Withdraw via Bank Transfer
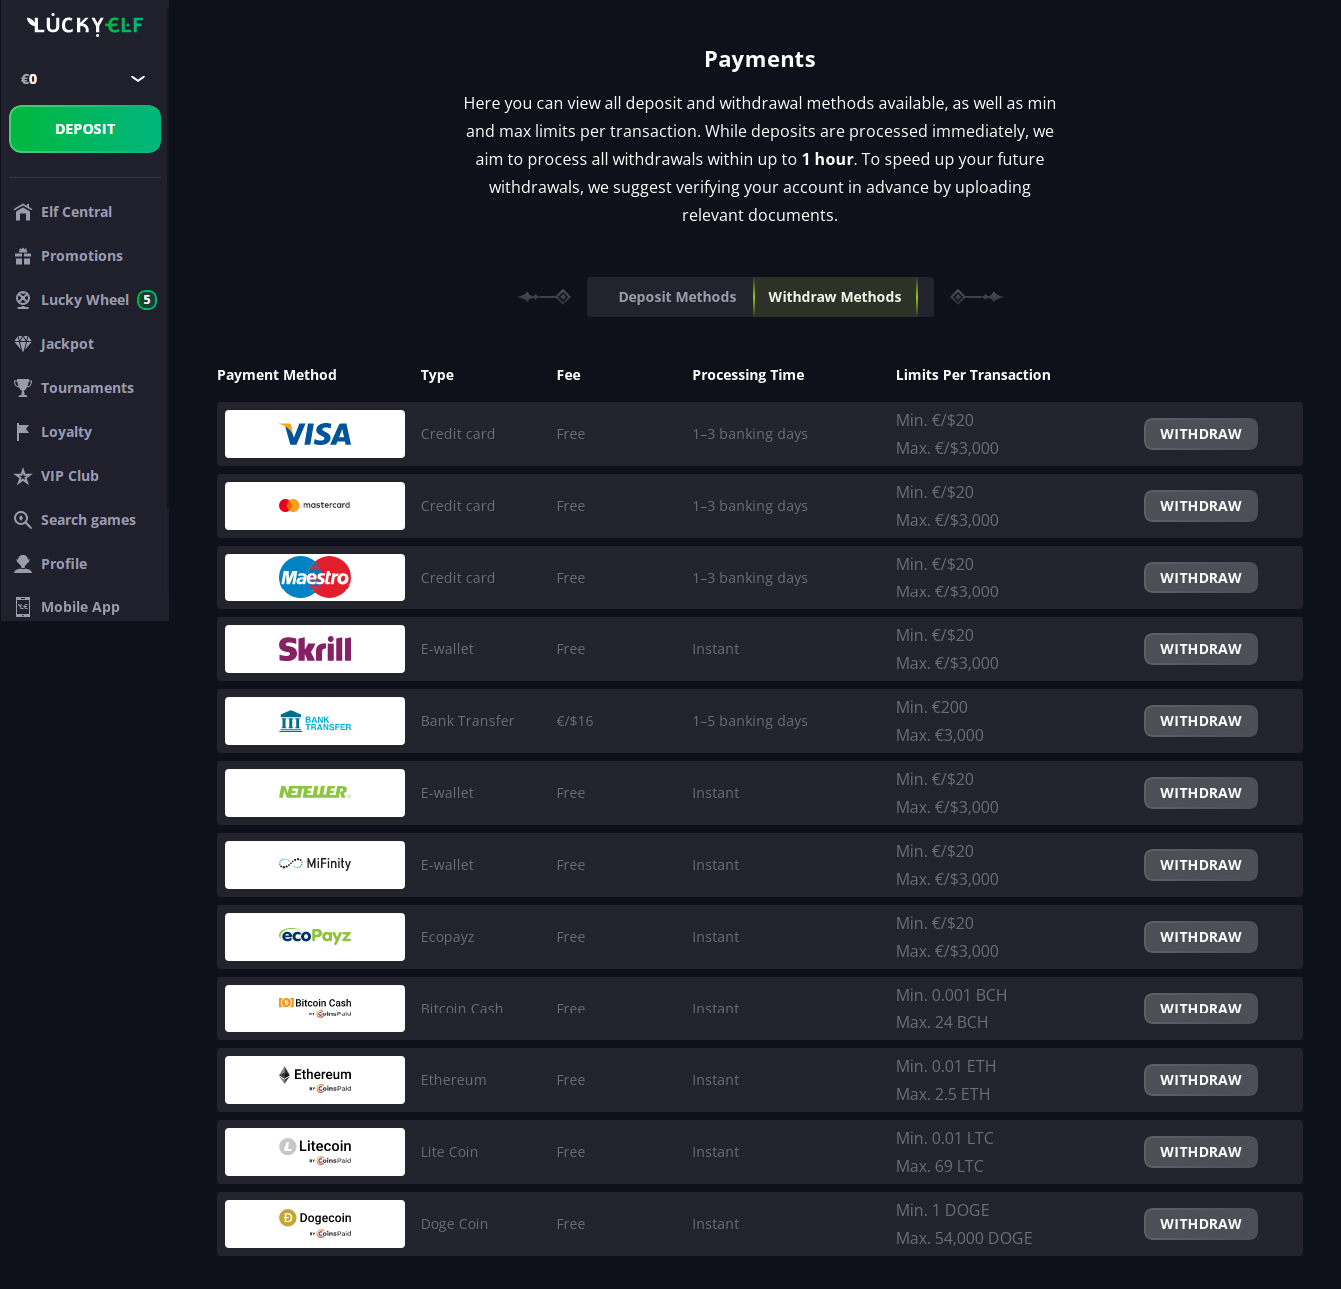 1201,721
